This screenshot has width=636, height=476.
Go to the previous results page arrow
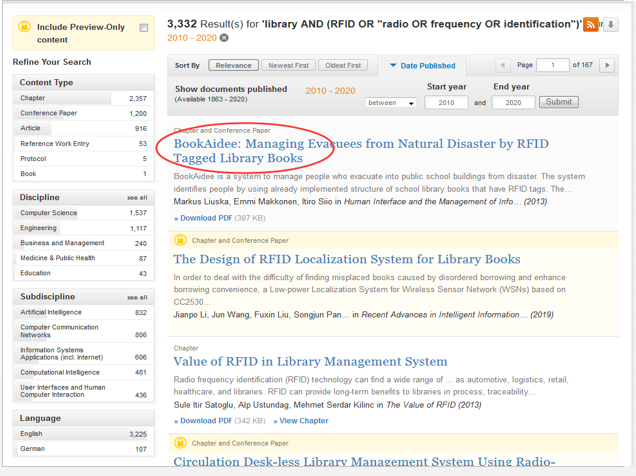click(503, 65)
